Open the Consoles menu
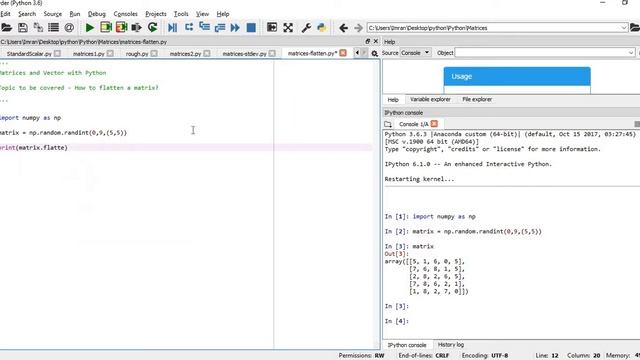The width and height of the screenshot is (640, 360). pos(125,14)
